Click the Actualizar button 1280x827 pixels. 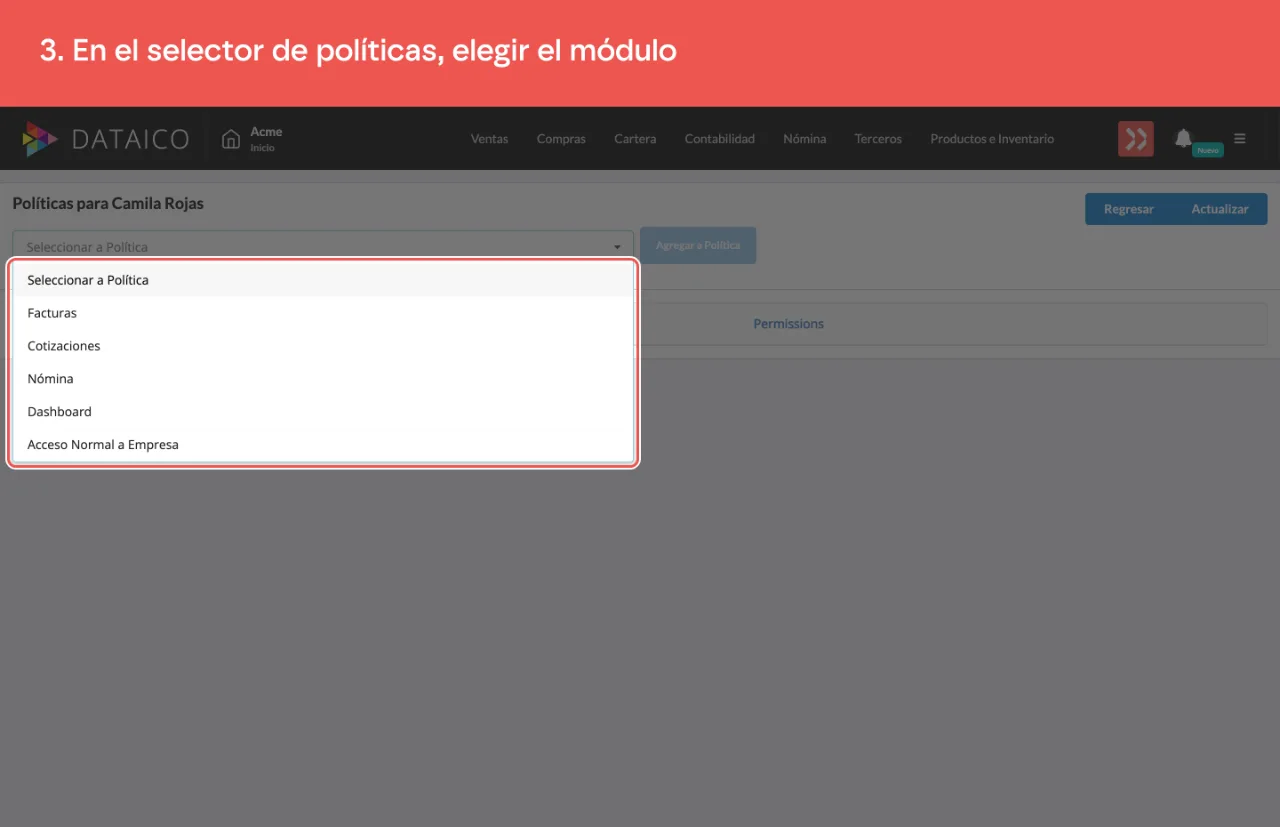(x=1220, y=209)
